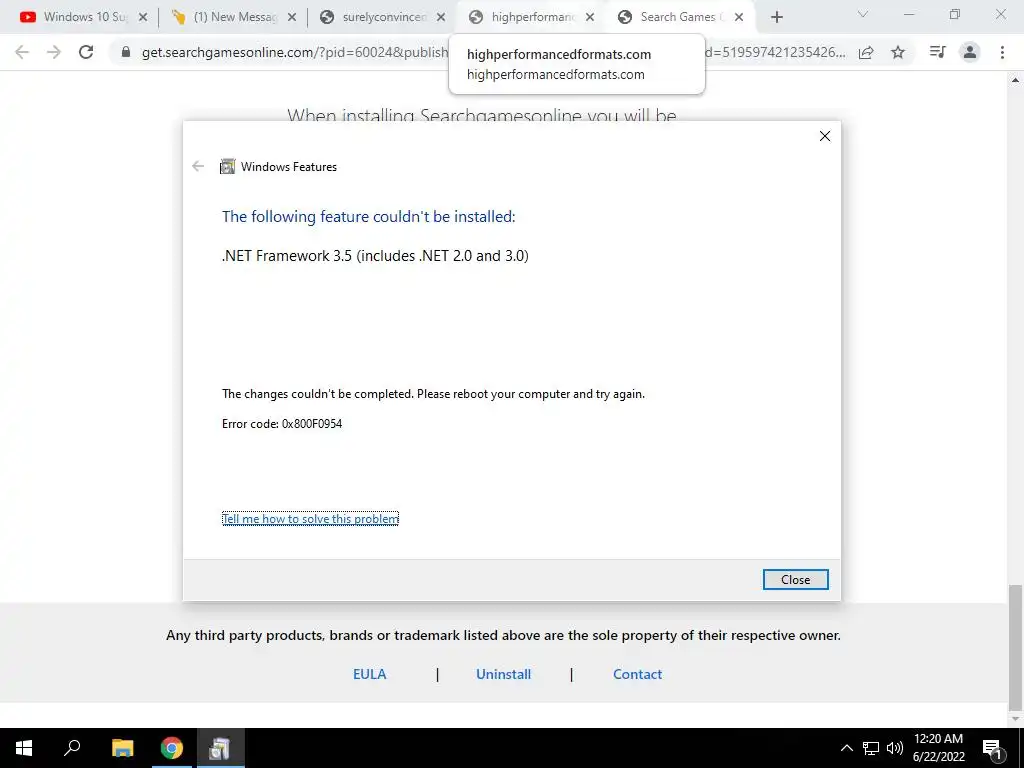Share this page via share icon
Viewport: 1024px width, 768px height.
point(866,52)
